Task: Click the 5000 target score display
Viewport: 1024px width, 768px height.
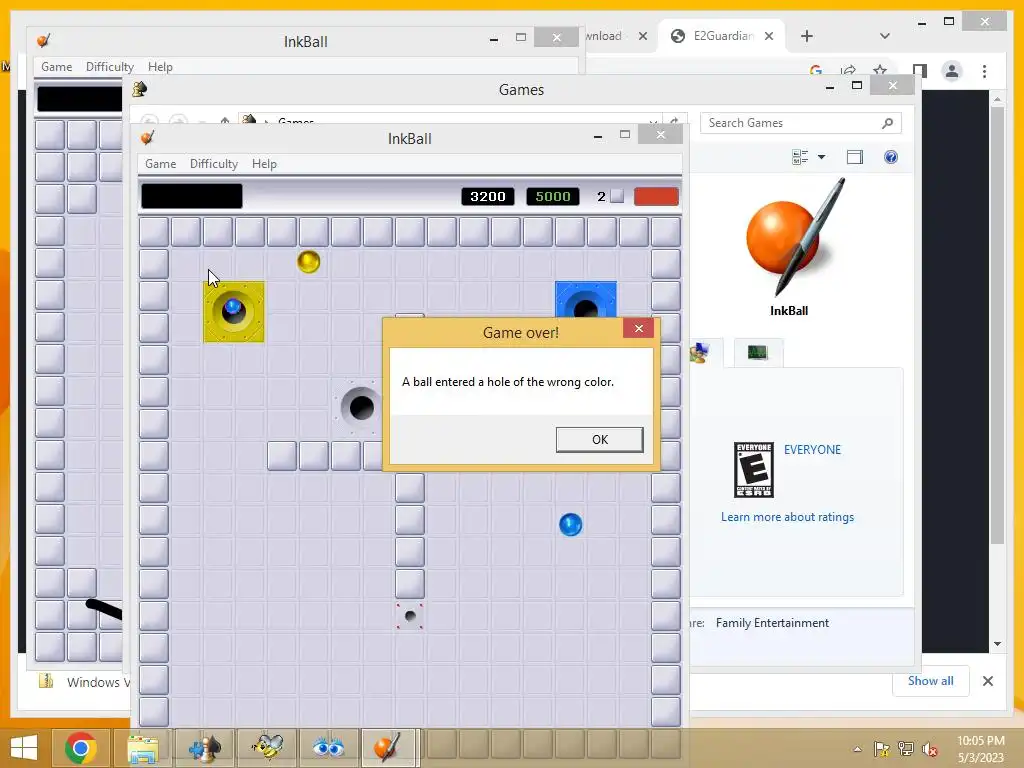Action: coord(552,197)
